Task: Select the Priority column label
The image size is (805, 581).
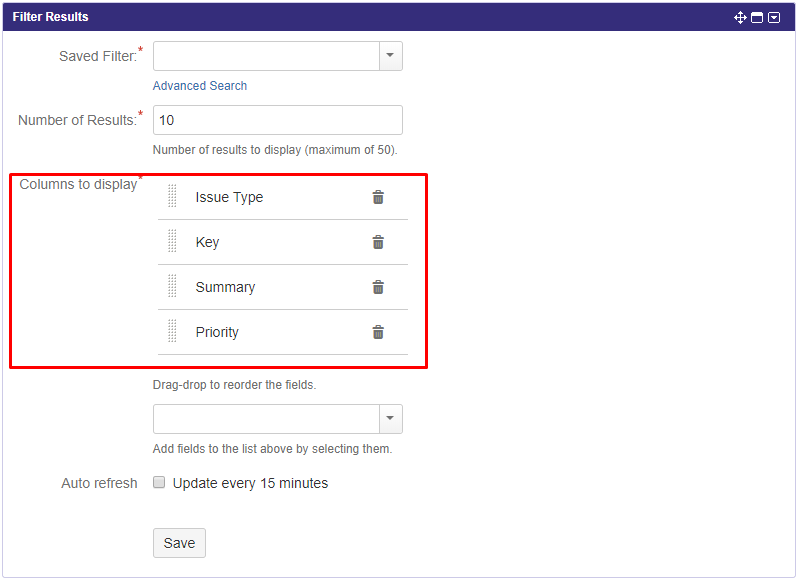Action: click(x=217, y=332)
